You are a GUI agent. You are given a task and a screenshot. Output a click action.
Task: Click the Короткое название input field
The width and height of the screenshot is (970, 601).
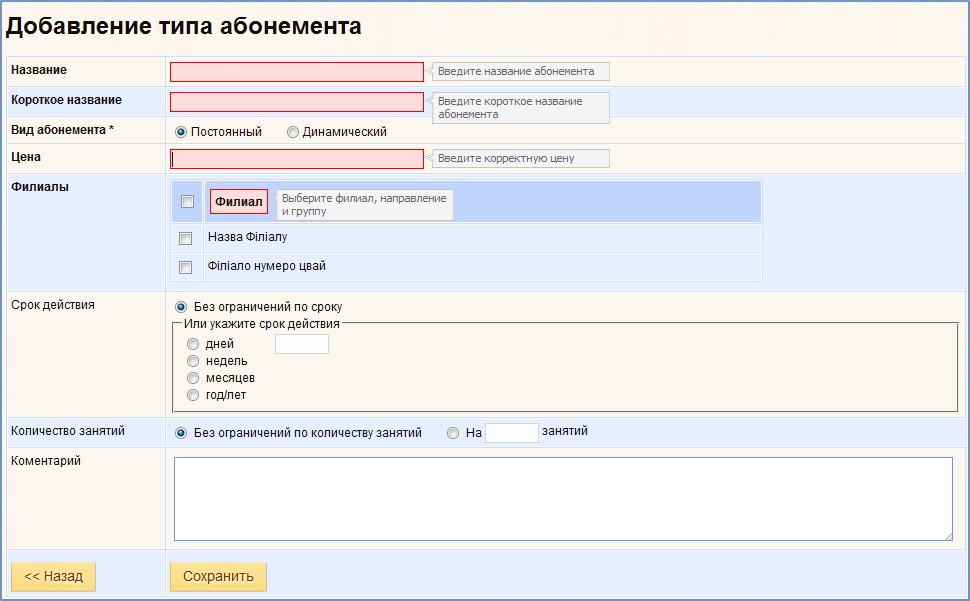coord(297,102)
